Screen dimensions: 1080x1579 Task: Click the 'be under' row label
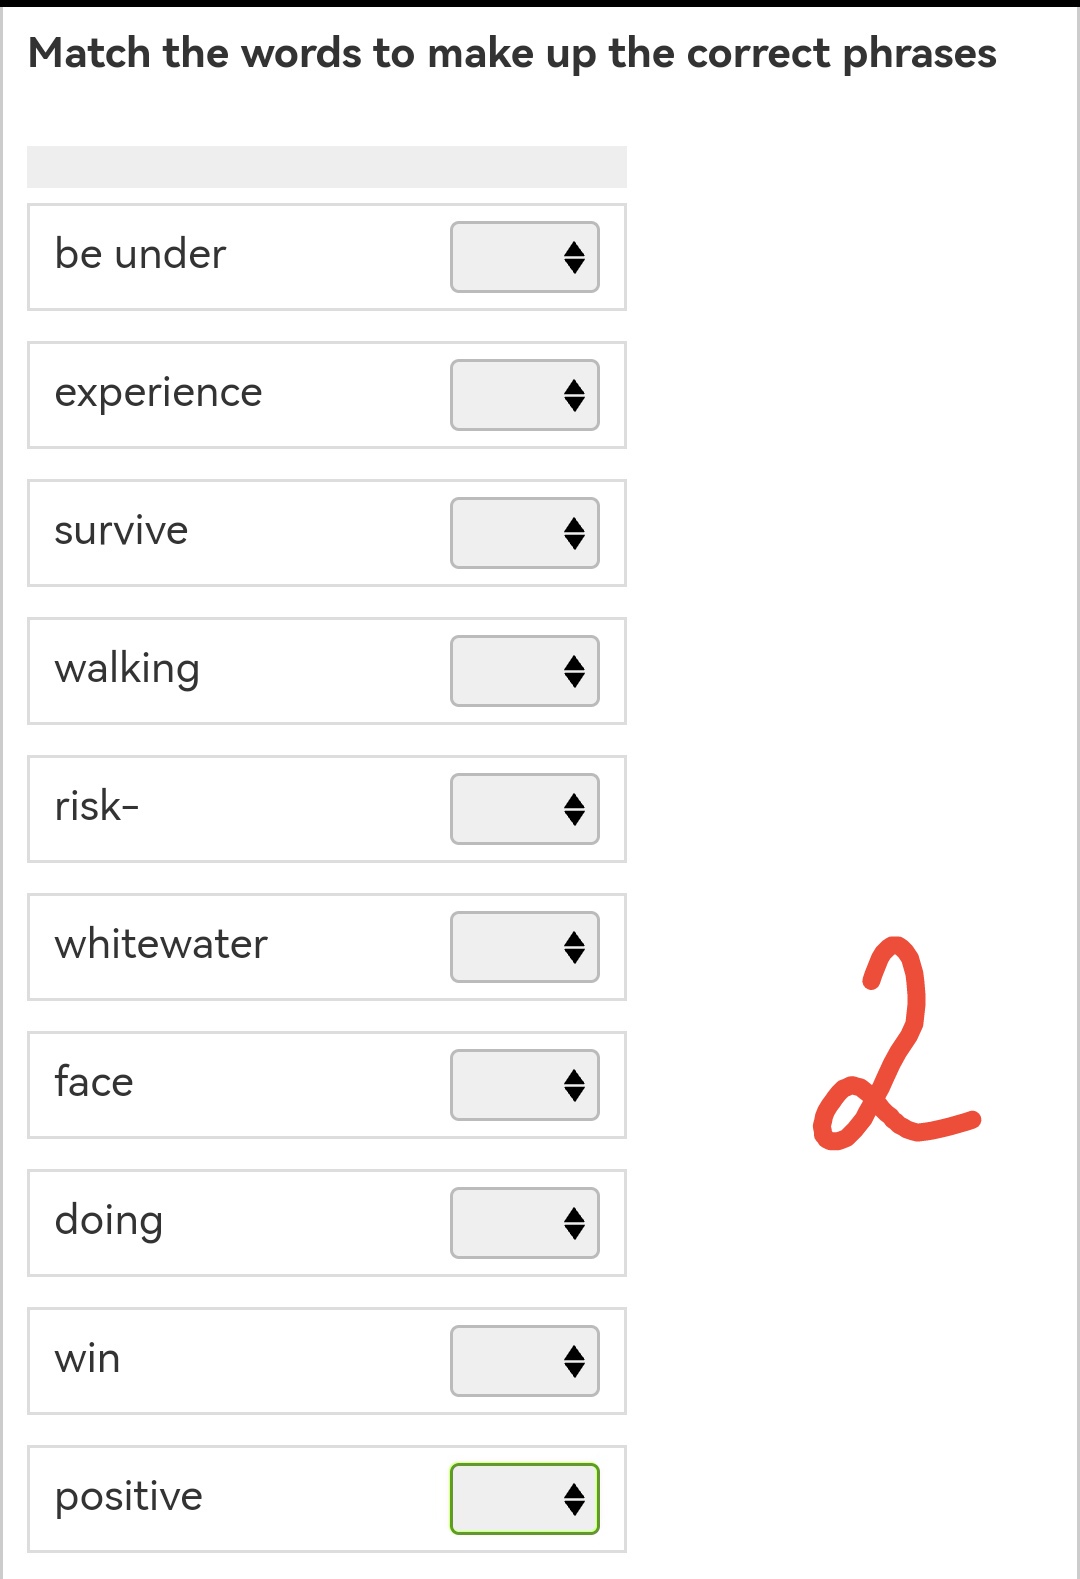tap(140, 254)
